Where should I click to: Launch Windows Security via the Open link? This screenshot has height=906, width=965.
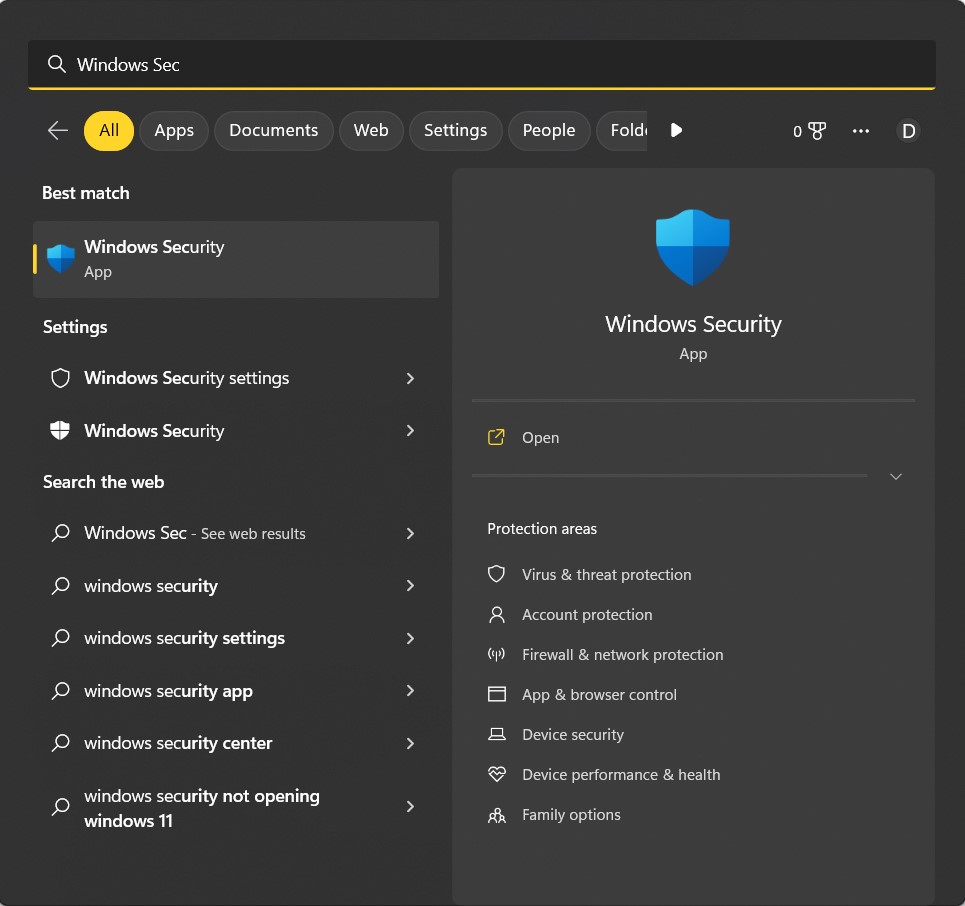click(540, 437)
